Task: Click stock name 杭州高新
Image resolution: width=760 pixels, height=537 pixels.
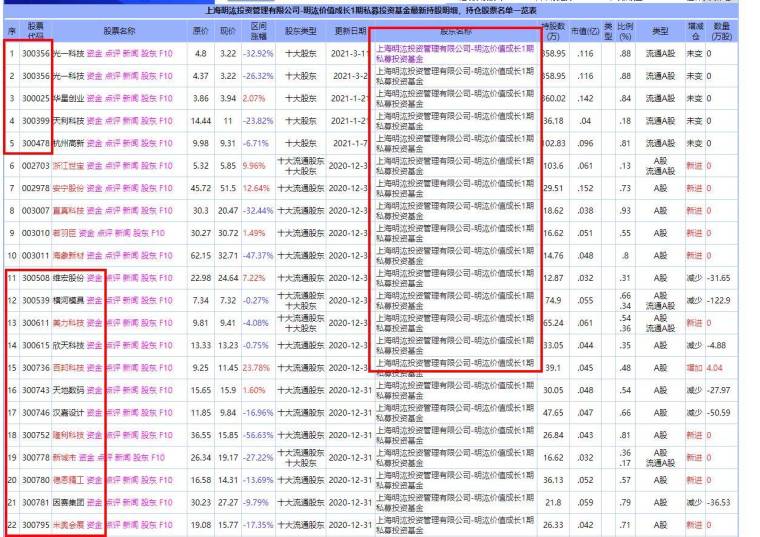Action: click(68, 143)
